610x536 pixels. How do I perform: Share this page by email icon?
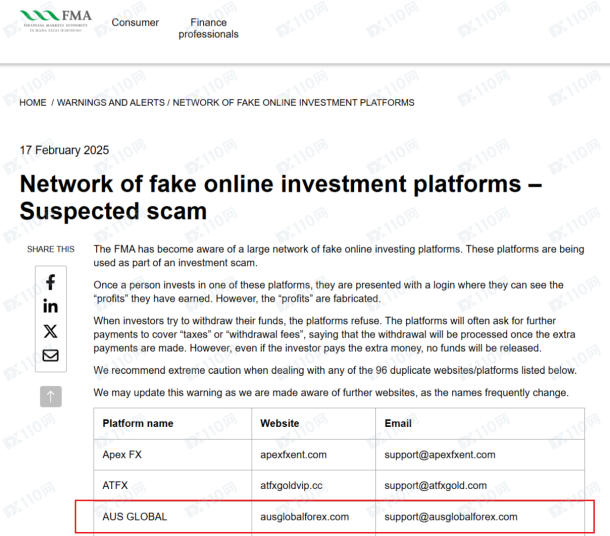(51, 356)
